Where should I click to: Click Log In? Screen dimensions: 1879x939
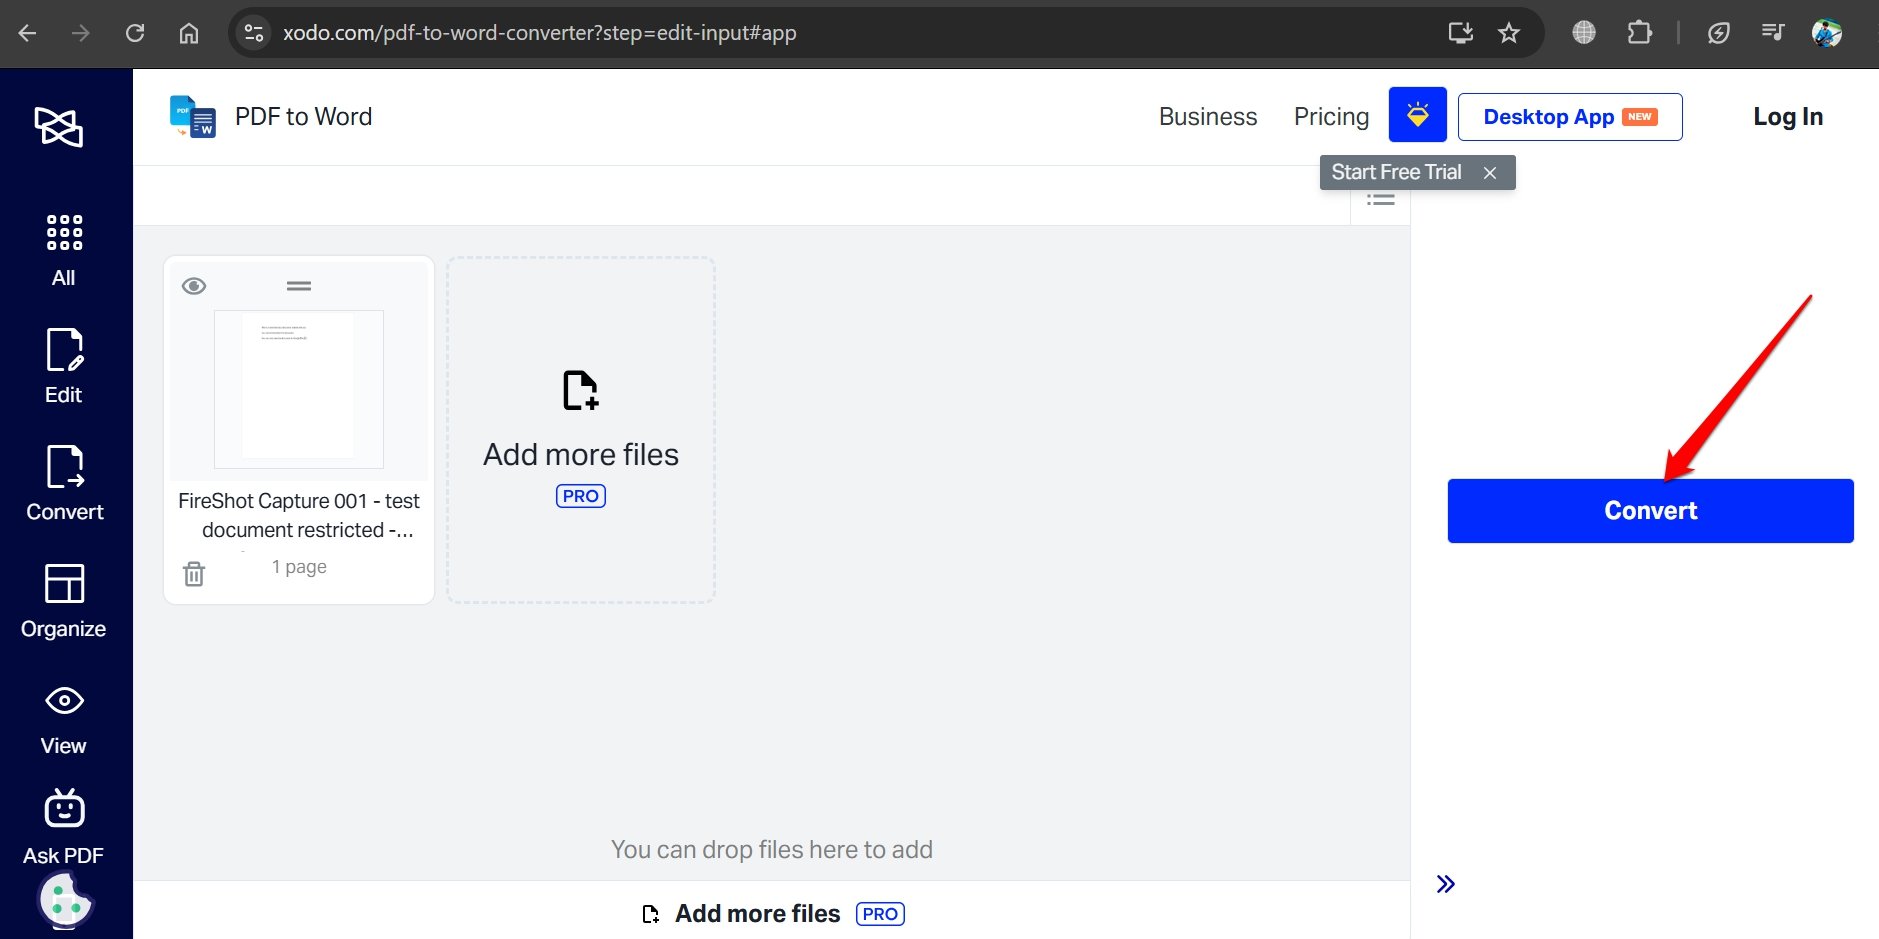click(x=1788, y=117)
